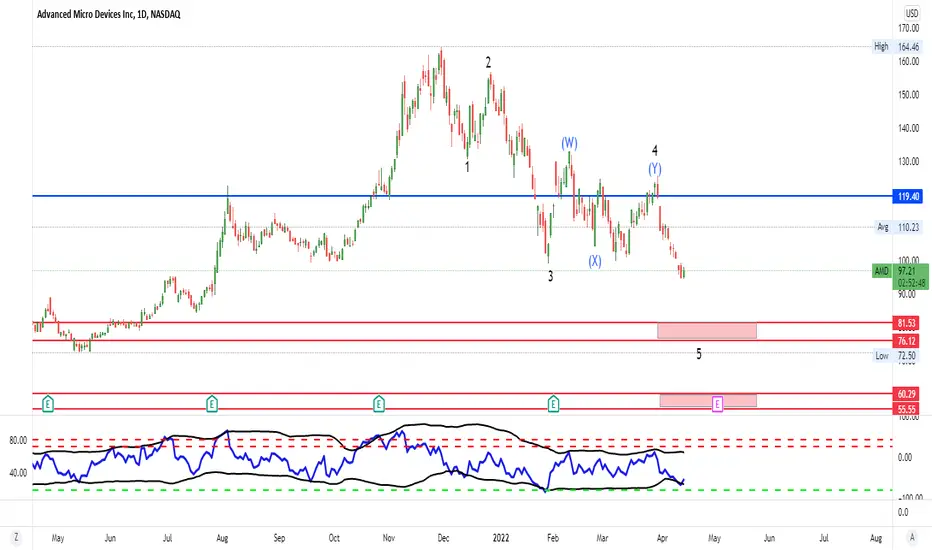Click the 140.00 price axis value
This screenshot has width=932, height=550.
click(908, 128)
